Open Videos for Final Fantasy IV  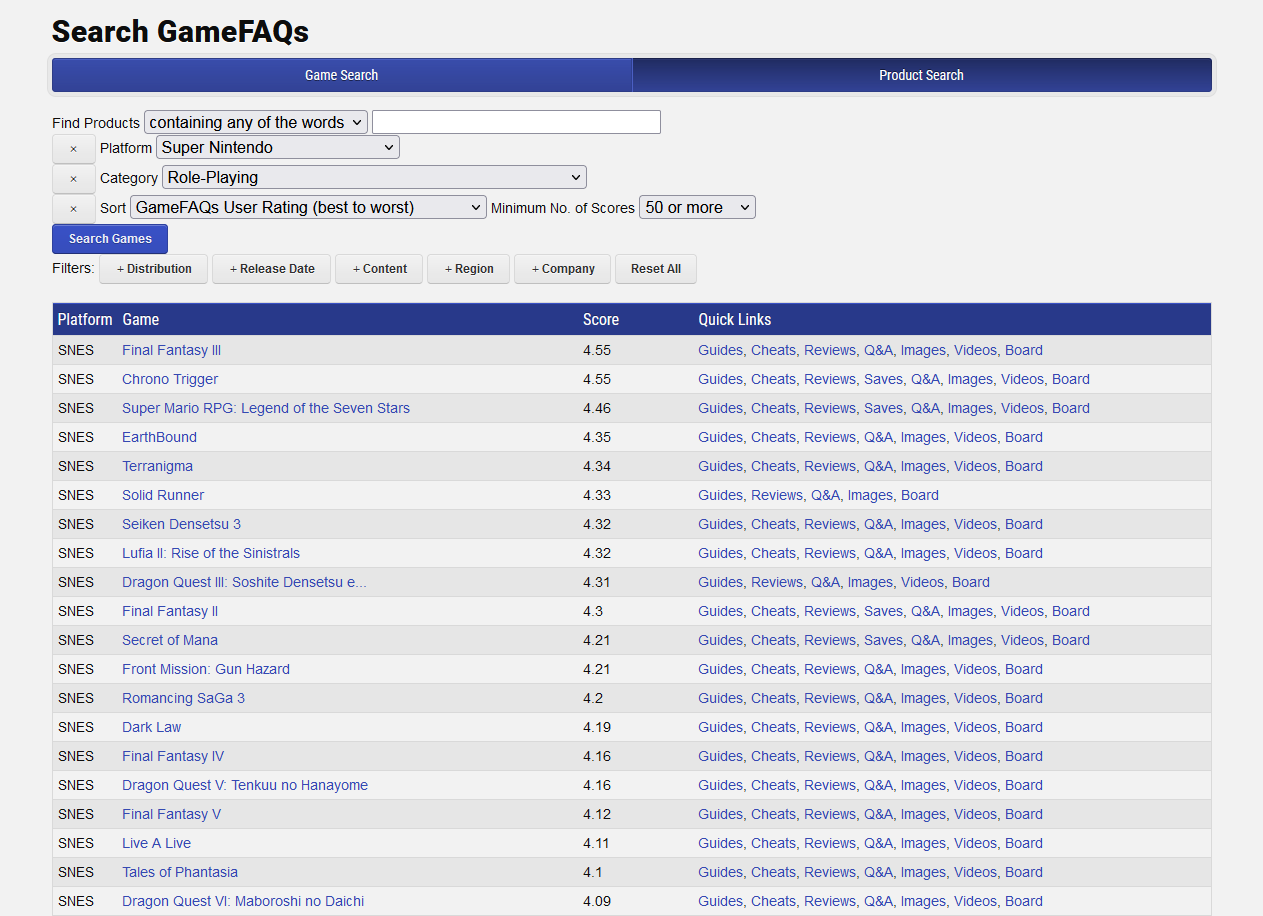(975, 756)
